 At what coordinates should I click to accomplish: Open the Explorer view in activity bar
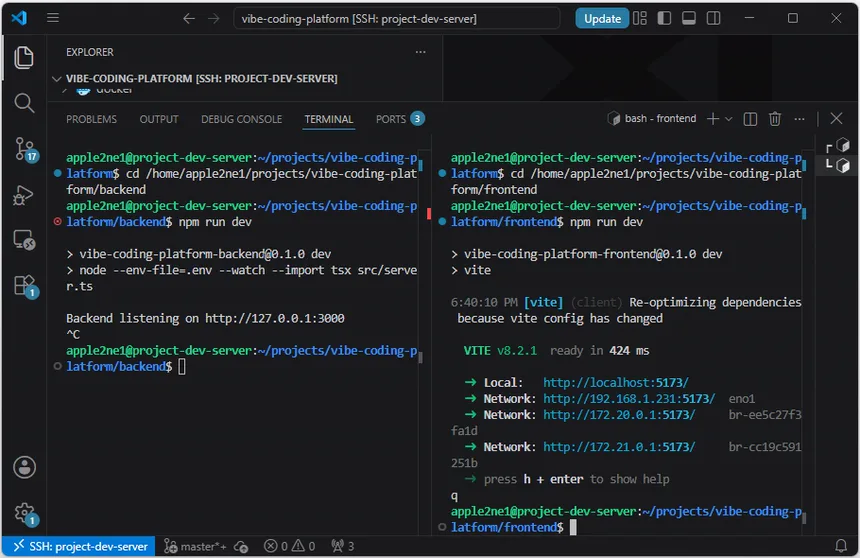(x=24, y=58)
